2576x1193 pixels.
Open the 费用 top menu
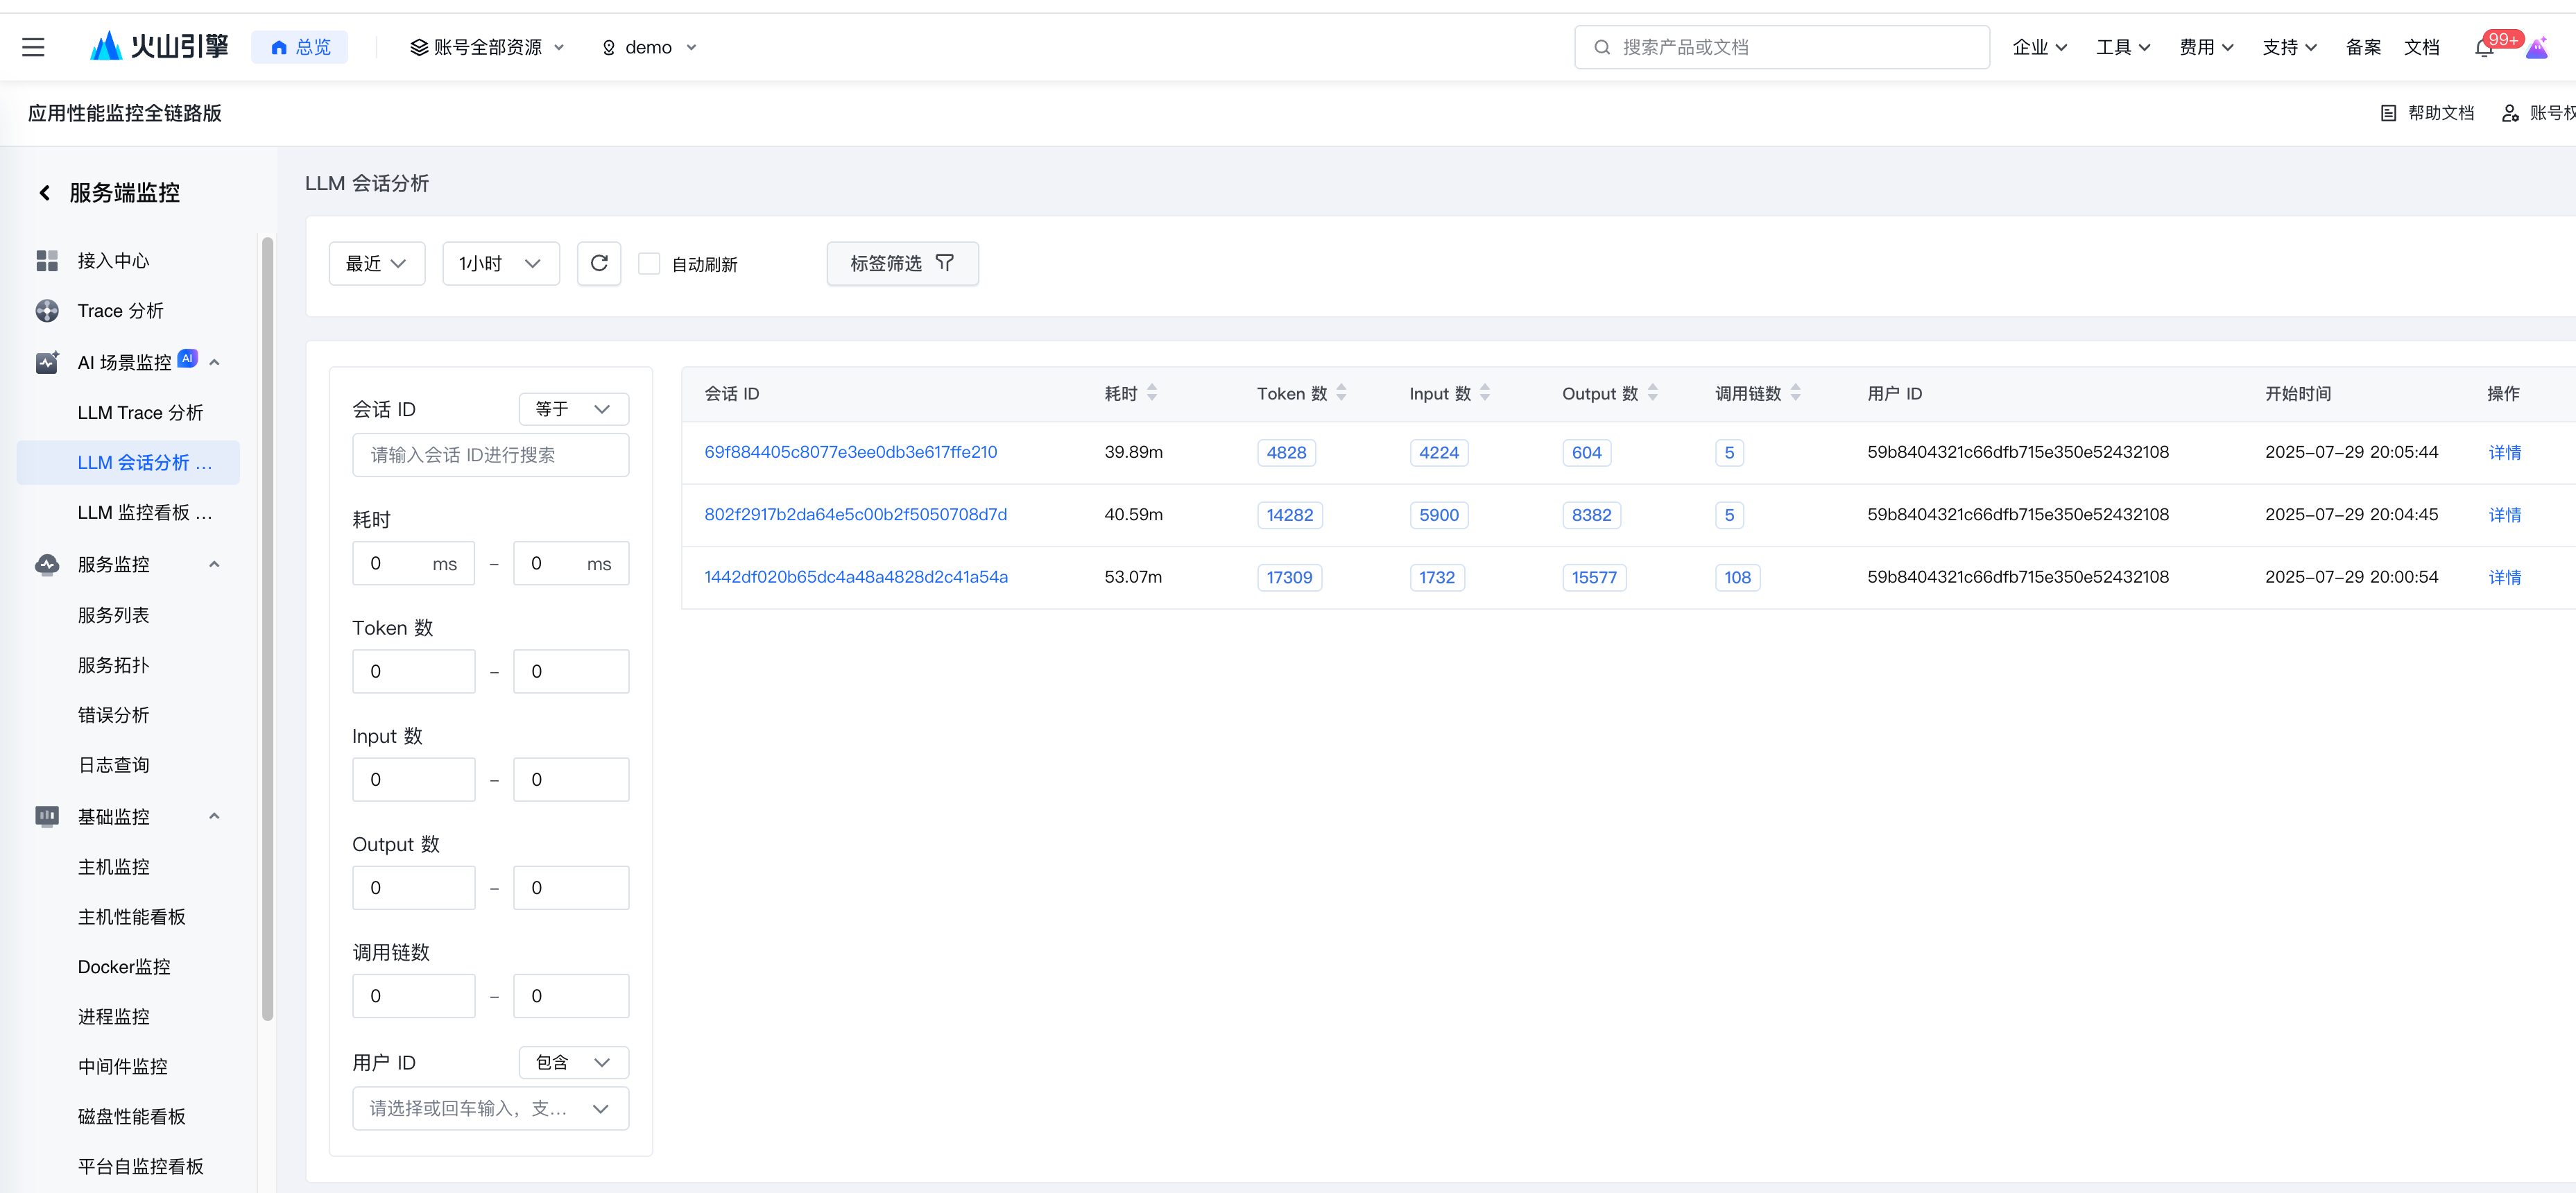2205,47
